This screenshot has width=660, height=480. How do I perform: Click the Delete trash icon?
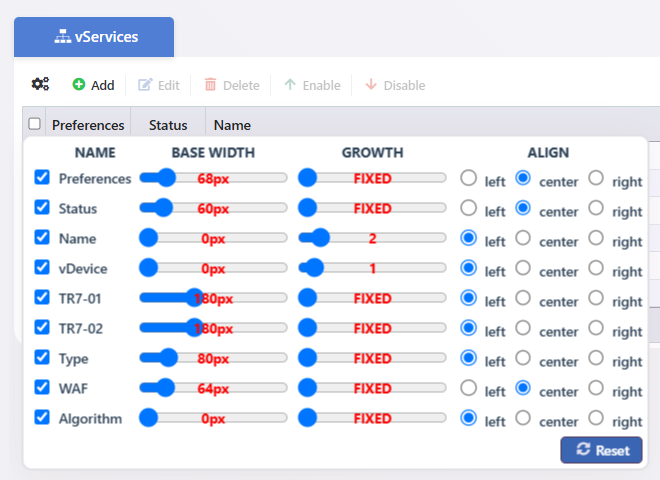210,85
